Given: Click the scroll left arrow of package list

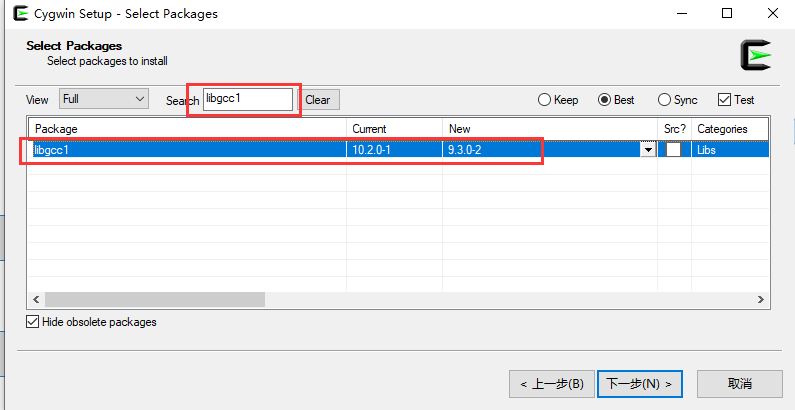Looking at the screenshot, I should 36,300.
